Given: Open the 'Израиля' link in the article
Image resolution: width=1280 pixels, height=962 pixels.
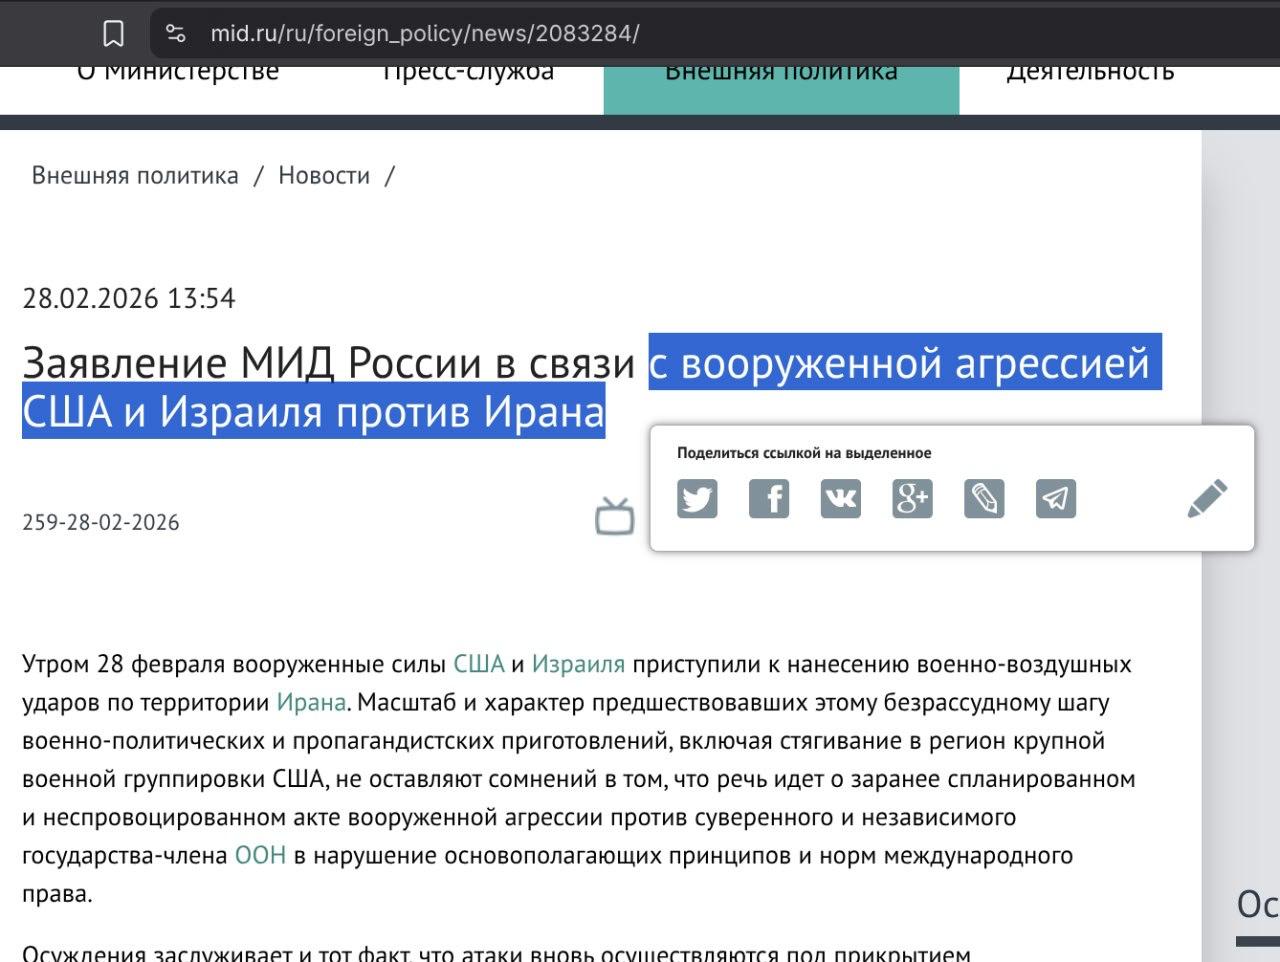Looking at the screenshot, I should click(578, 664).
